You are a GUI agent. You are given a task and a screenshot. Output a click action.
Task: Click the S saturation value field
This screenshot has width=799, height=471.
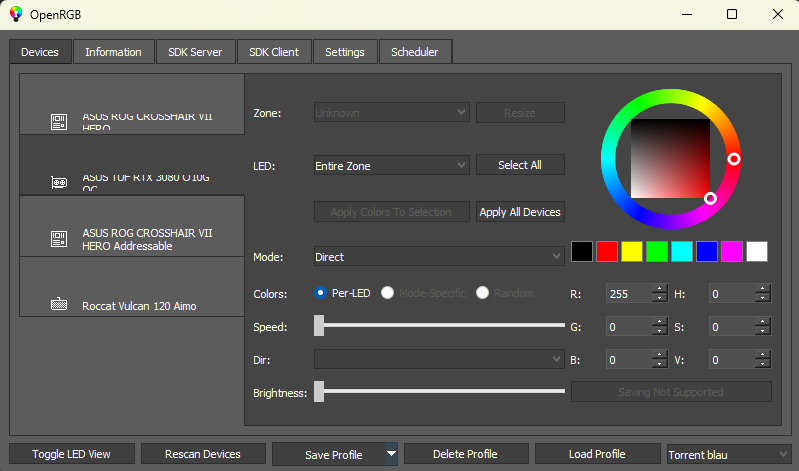tap(732, 327)
